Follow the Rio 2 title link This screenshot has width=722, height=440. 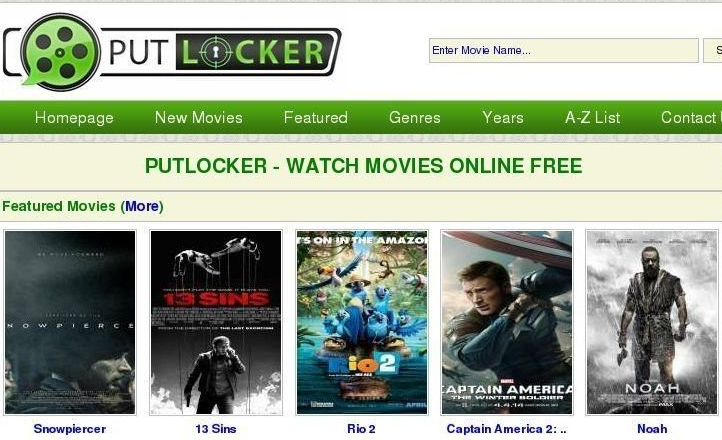point(361,429)
